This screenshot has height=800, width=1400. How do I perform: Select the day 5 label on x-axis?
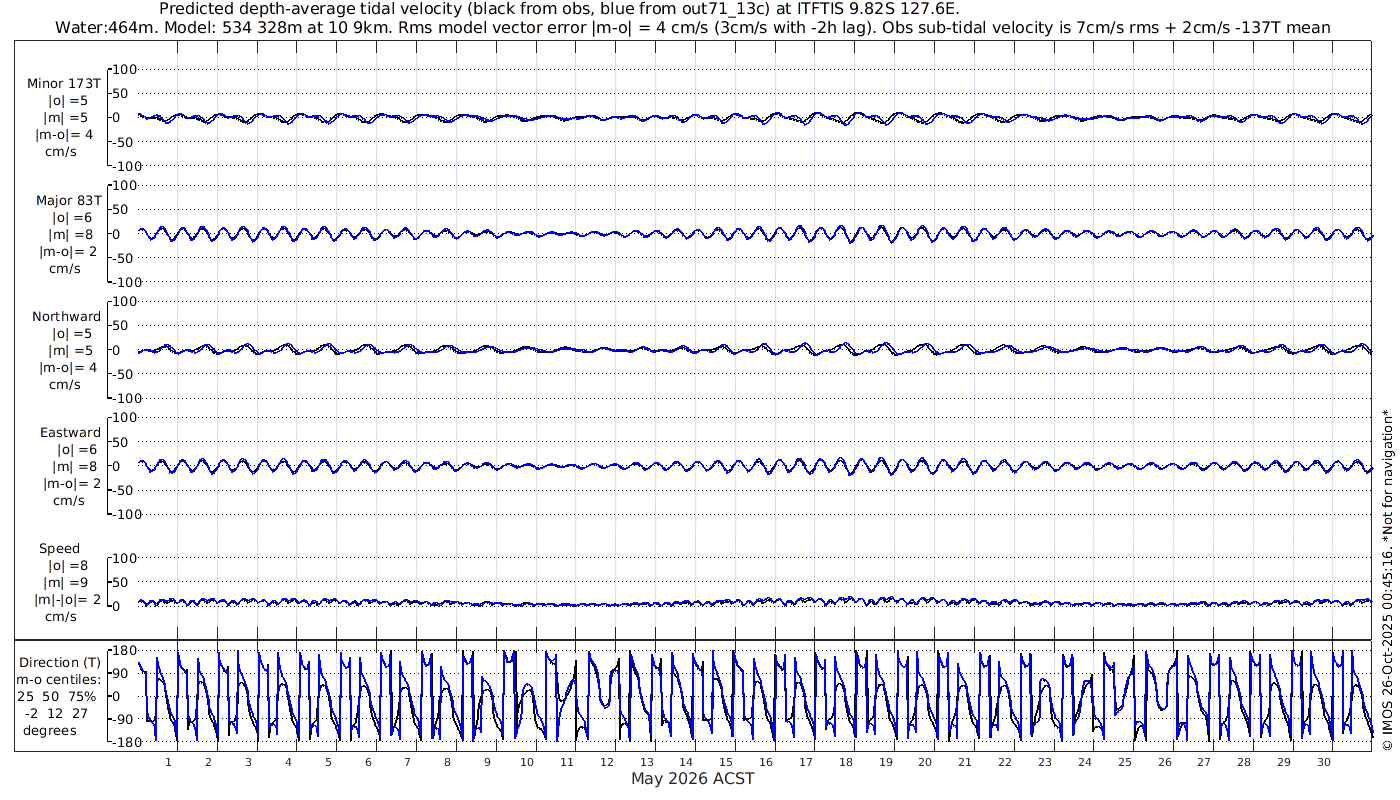click(328, 762)
